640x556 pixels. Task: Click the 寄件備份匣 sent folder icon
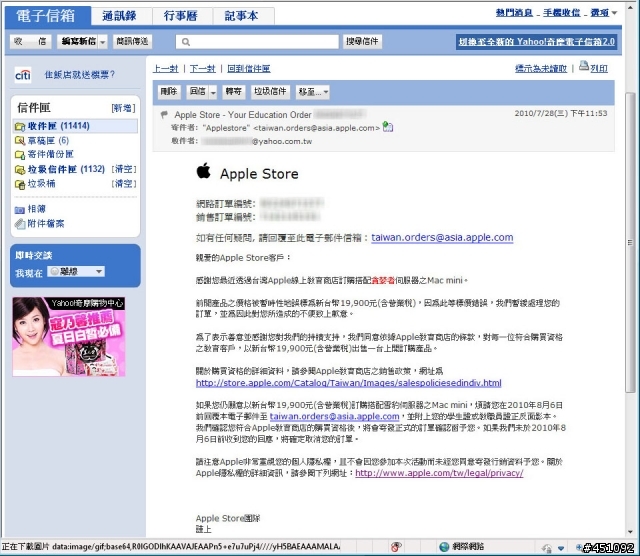pos(20,155)
